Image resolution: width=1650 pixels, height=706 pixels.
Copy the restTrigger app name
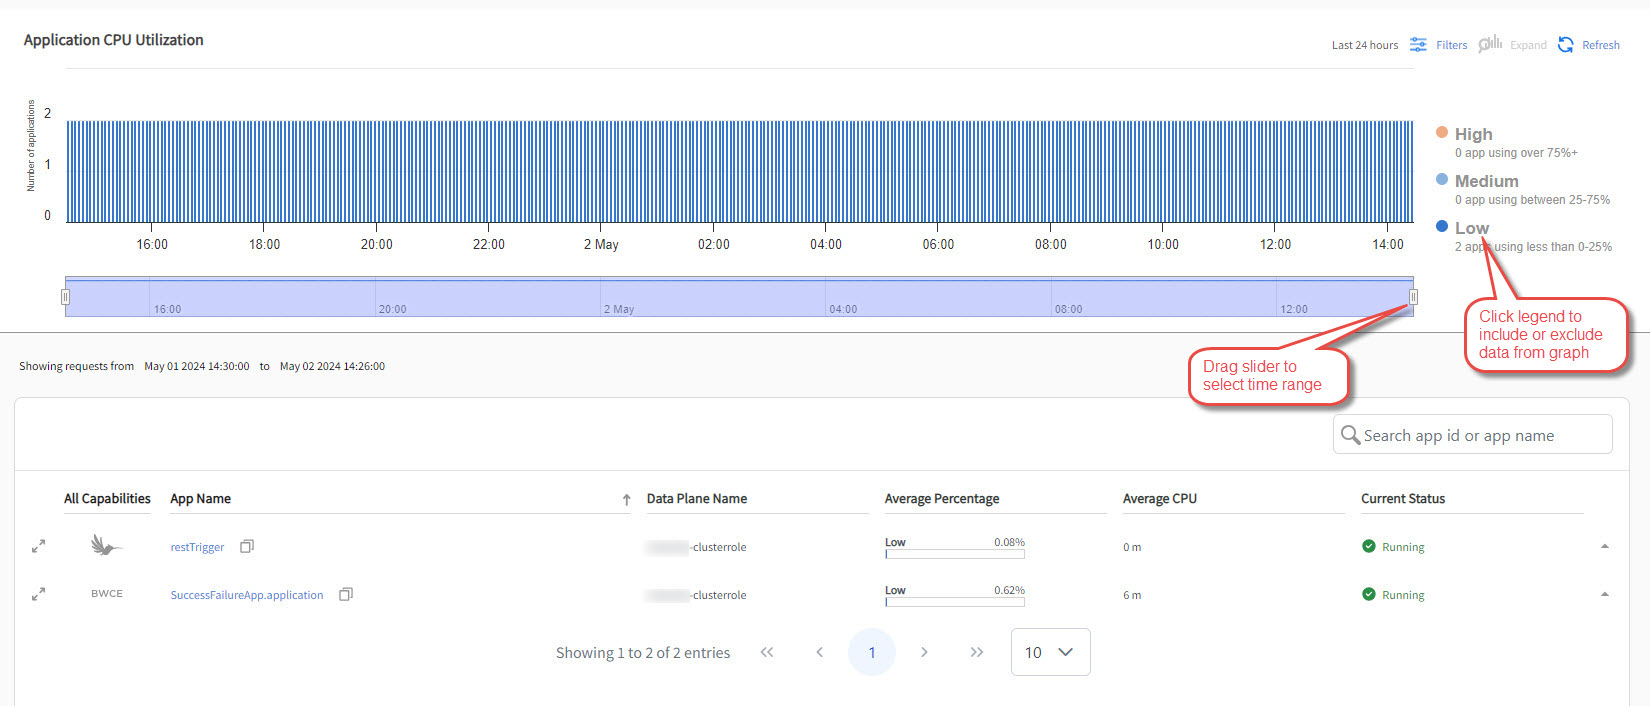coord(247,546)
